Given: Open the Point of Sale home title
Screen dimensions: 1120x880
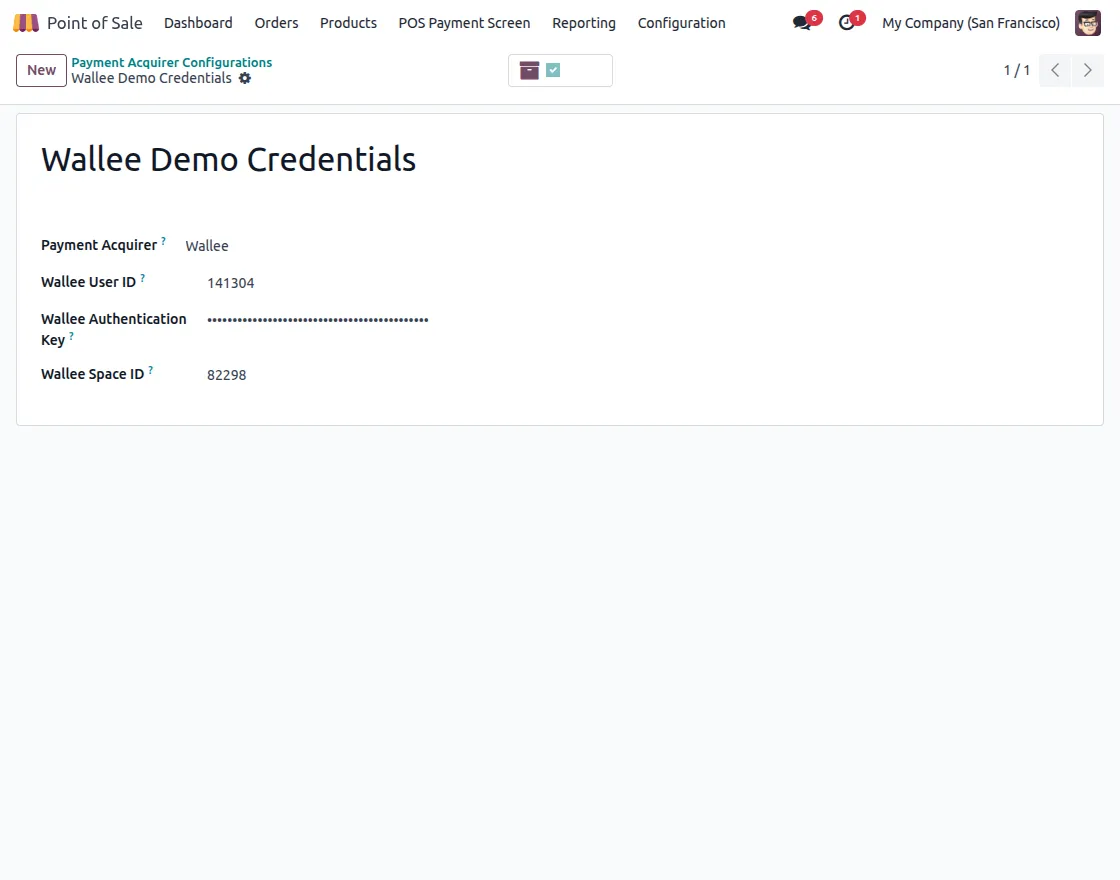Looking at the screenshot, I should point(94,23).
